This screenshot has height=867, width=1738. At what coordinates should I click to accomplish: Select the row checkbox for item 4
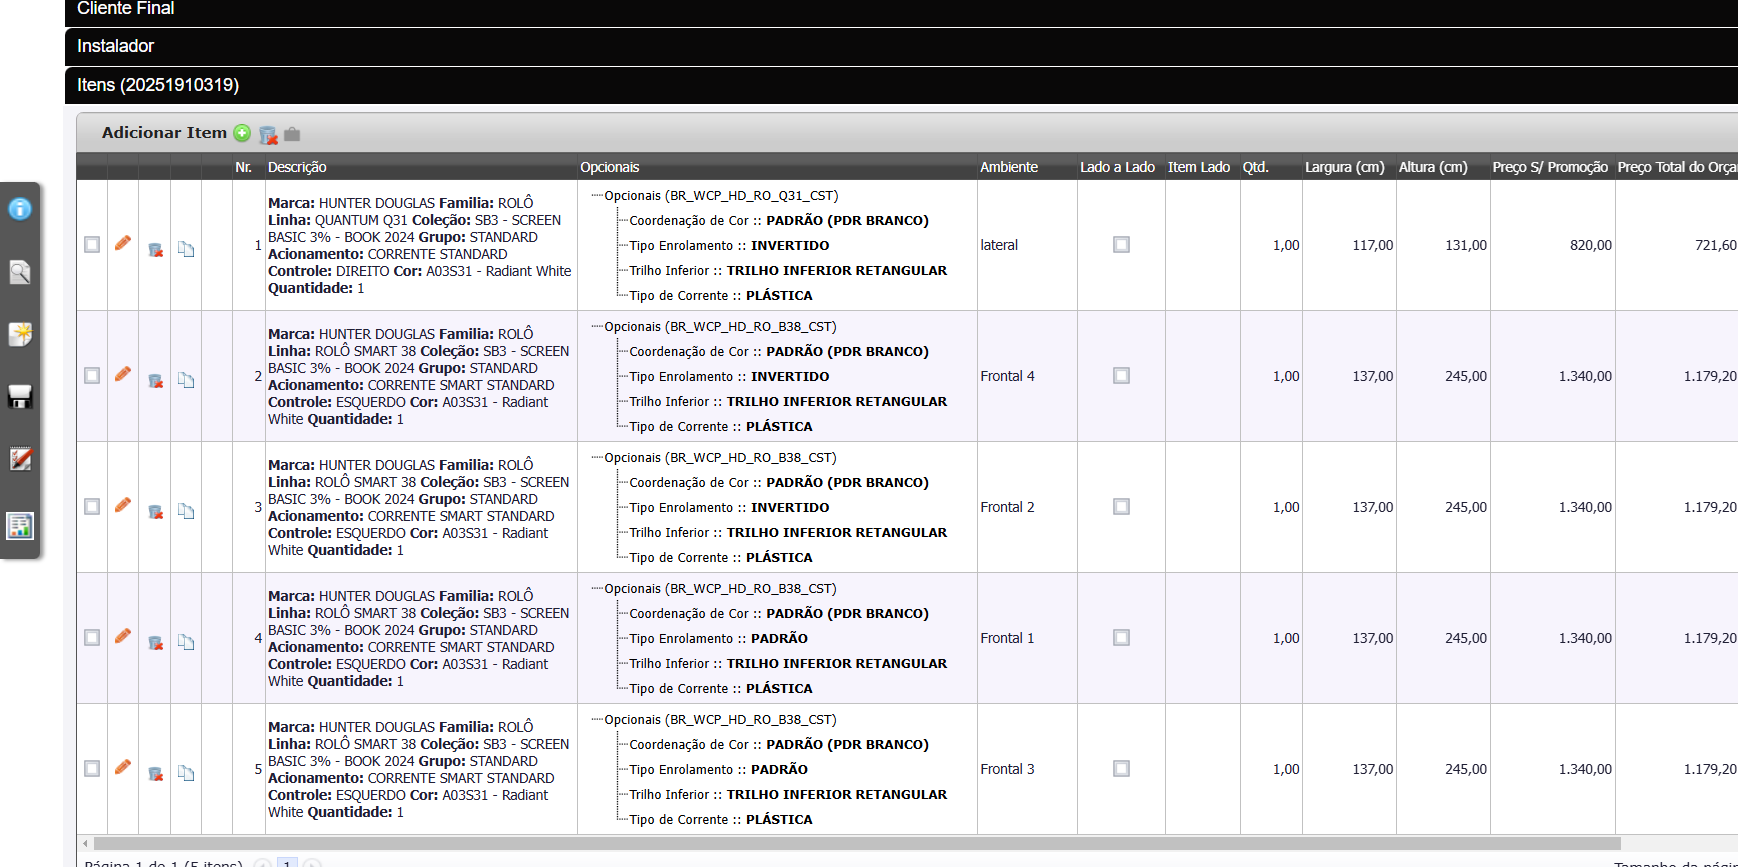click(x=92, y=637)
